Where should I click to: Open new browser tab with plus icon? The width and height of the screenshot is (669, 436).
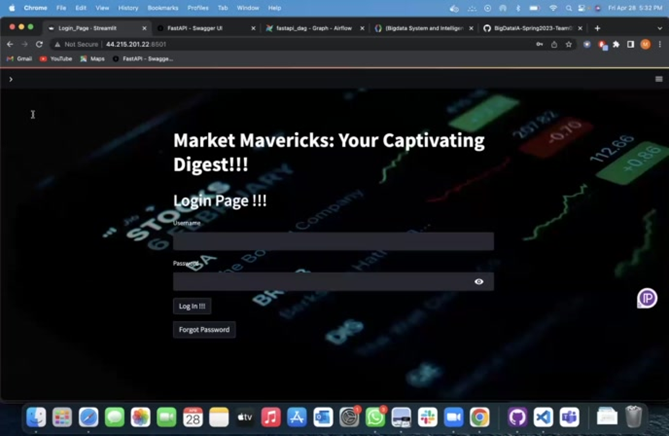597,28
